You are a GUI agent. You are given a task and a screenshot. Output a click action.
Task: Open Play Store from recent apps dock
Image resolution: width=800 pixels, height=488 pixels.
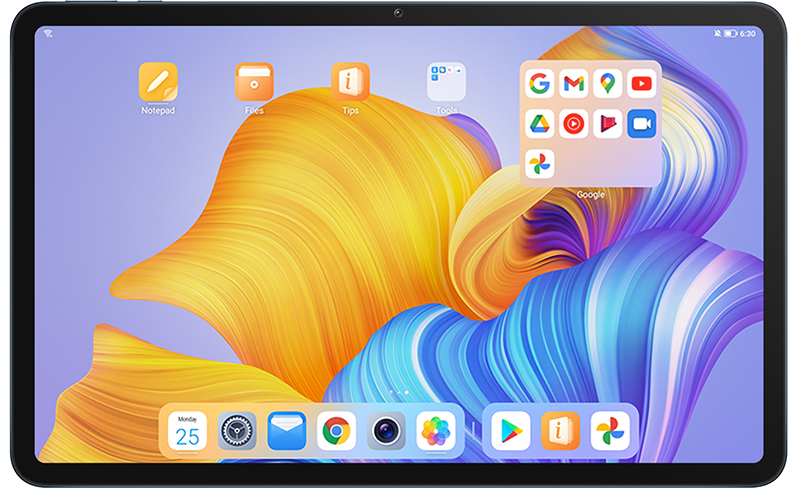click(x=511, y=431)
